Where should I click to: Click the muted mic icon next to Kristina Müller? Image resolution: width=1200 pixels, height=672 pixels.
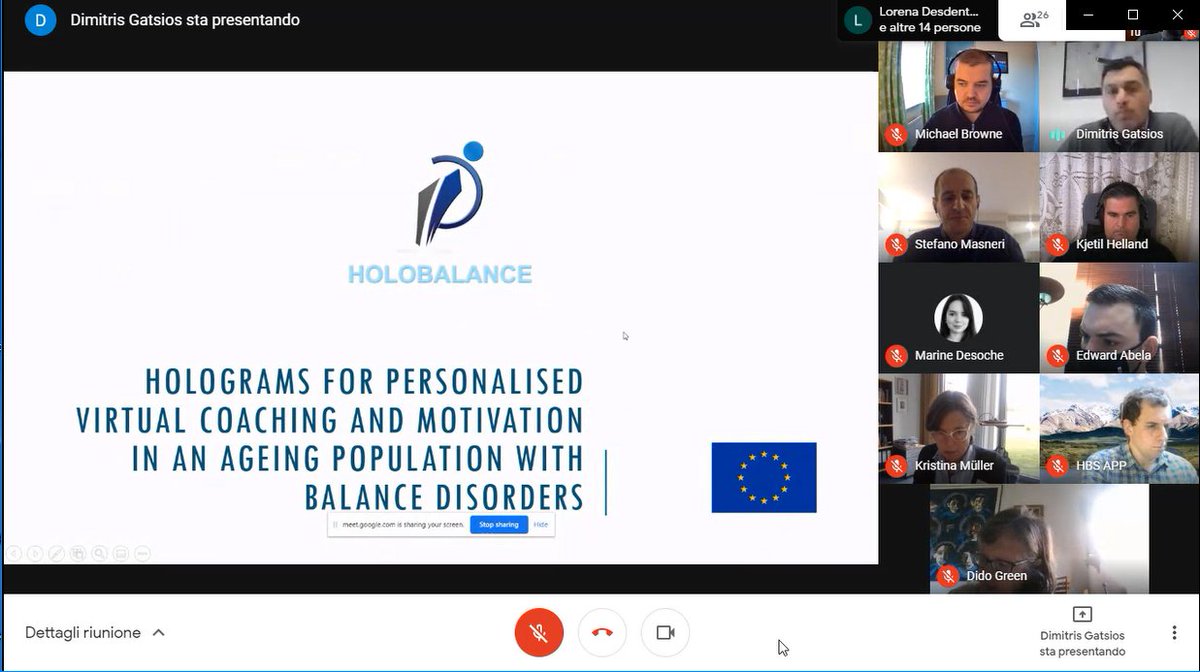click(897, 466)
